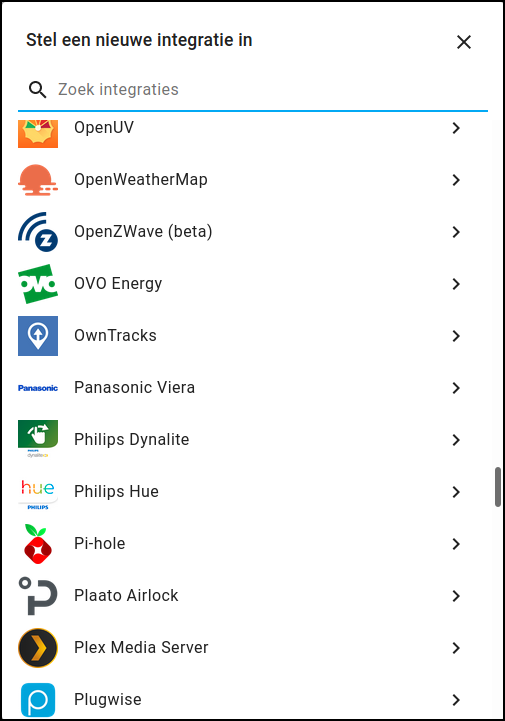Image resolution: width=505 pixels, height=721 pixels.
Task: Choose the Philips Hue list entry text
Action: click(x=116, y=492)
